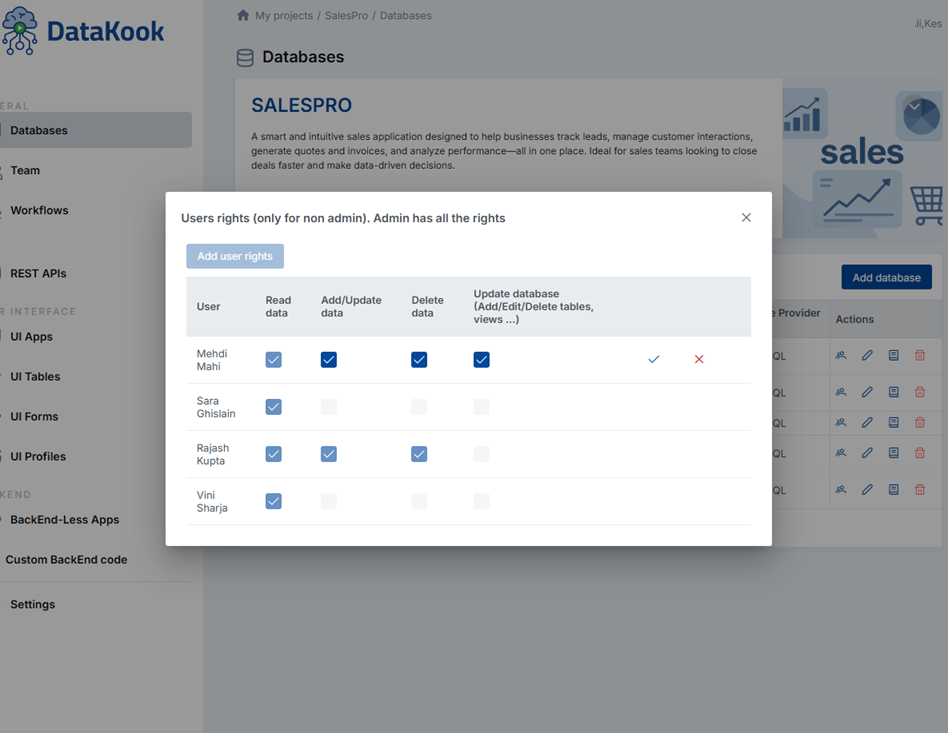Select UI Forms in the sidebar
The height and width of the screenshot is (733, 948).
tap(34, 417)
